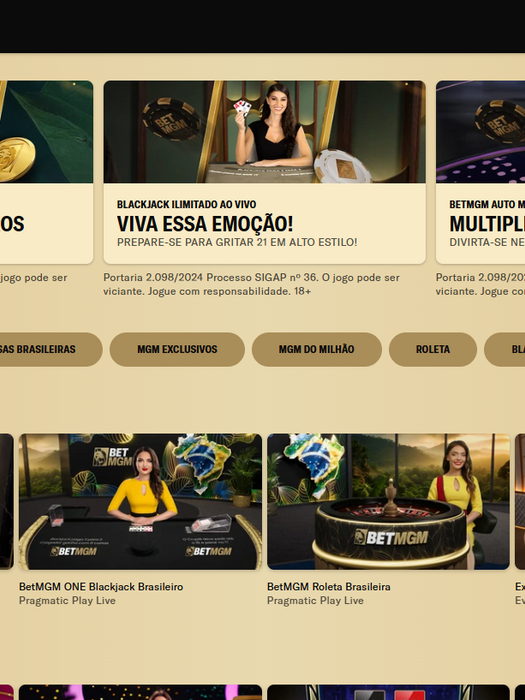
Task: Open the Mesas Brasileiras category pill
Action: pyautogui.click(x=50, y=349)
